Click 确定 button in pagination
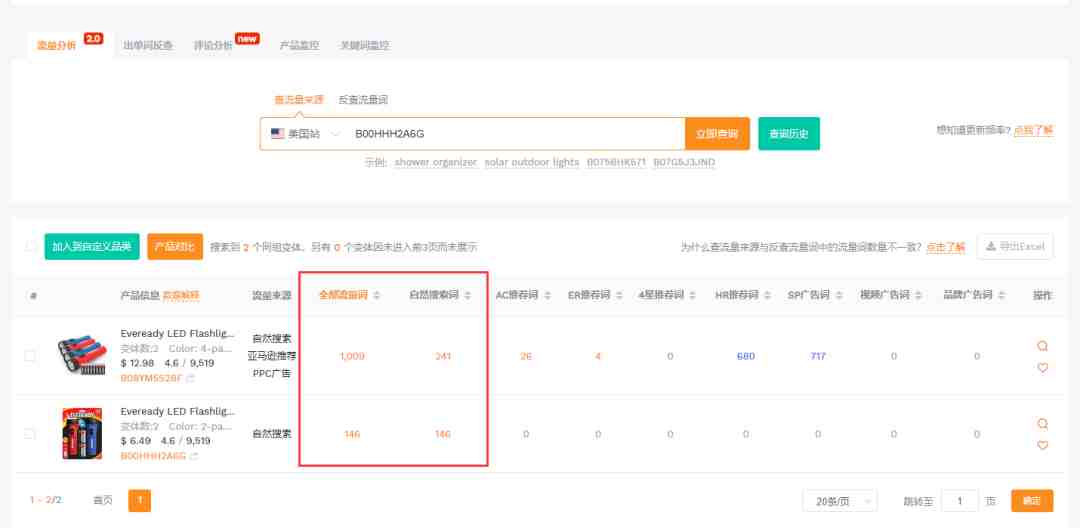 [1032, 501]
